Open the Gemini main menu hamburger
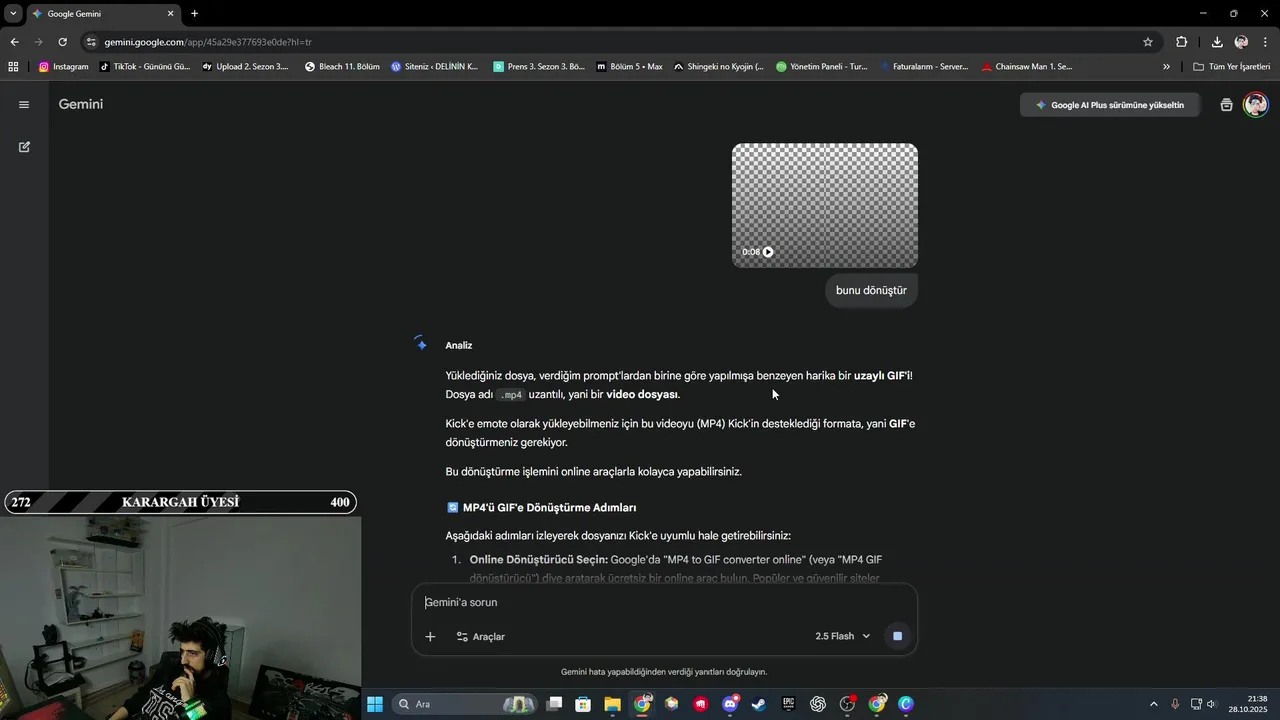1280x720 pixels. [24, 104]
